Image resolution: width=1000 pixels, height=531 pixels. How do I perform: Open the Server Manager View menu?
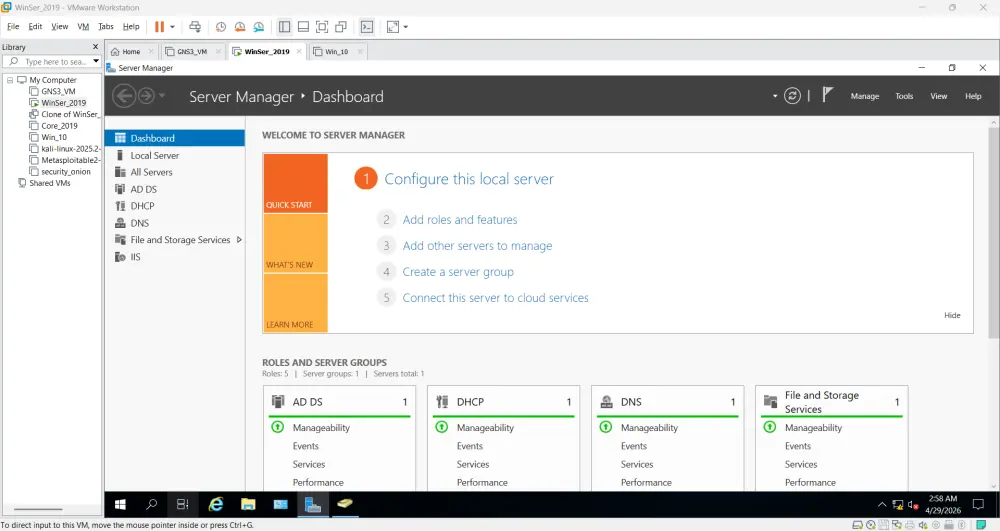pyautogui.click(x=938, y=96)
